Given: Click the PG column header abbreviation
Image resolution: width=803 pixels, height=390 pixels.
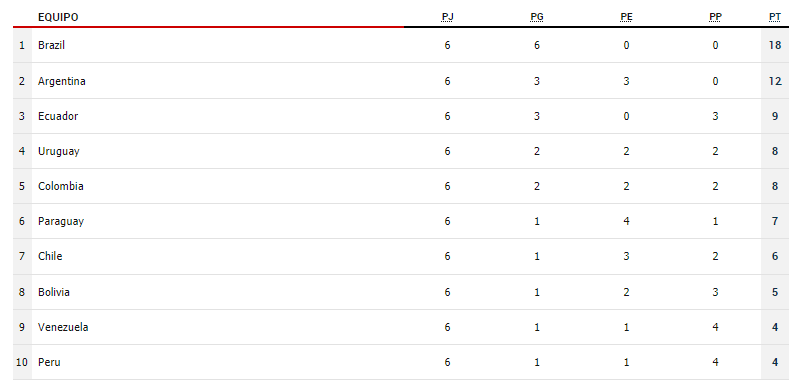Looking at the screenshot, I should tap(537, 17).
